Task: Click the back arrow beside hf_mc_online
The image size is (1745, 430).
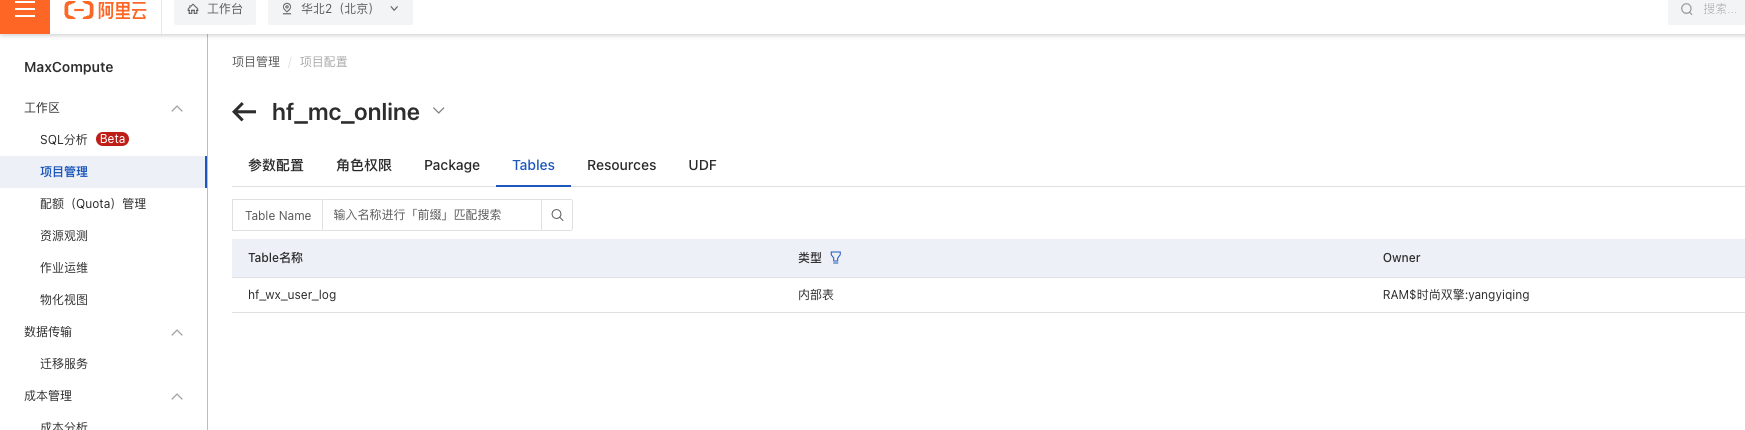Action: [x=244, y=112]
